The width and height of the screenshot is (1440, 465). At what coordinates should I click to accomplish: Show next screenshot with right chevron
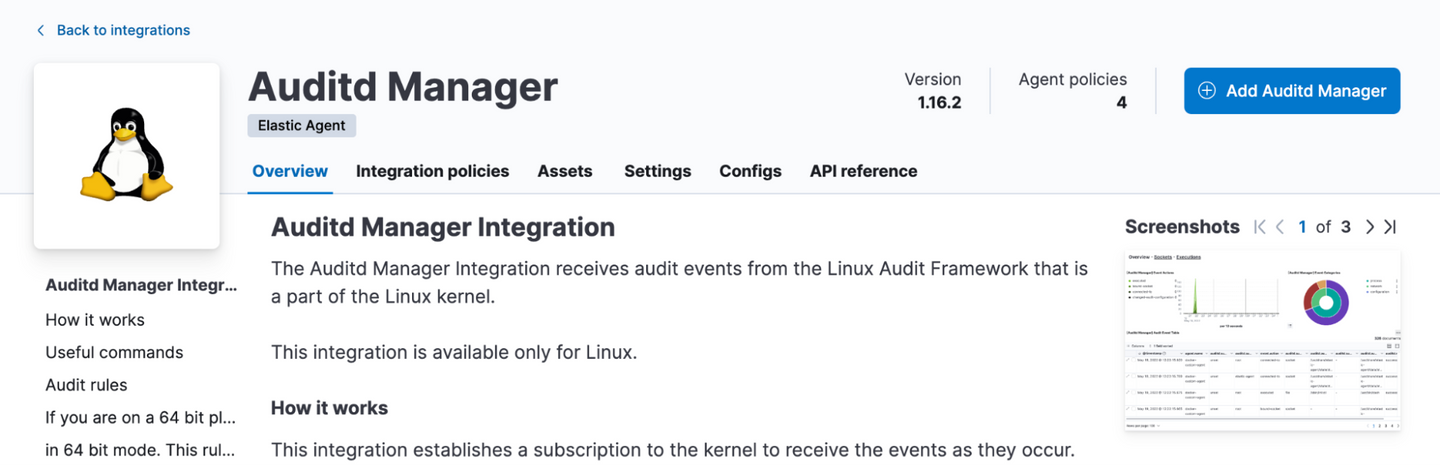point(1370,227)
